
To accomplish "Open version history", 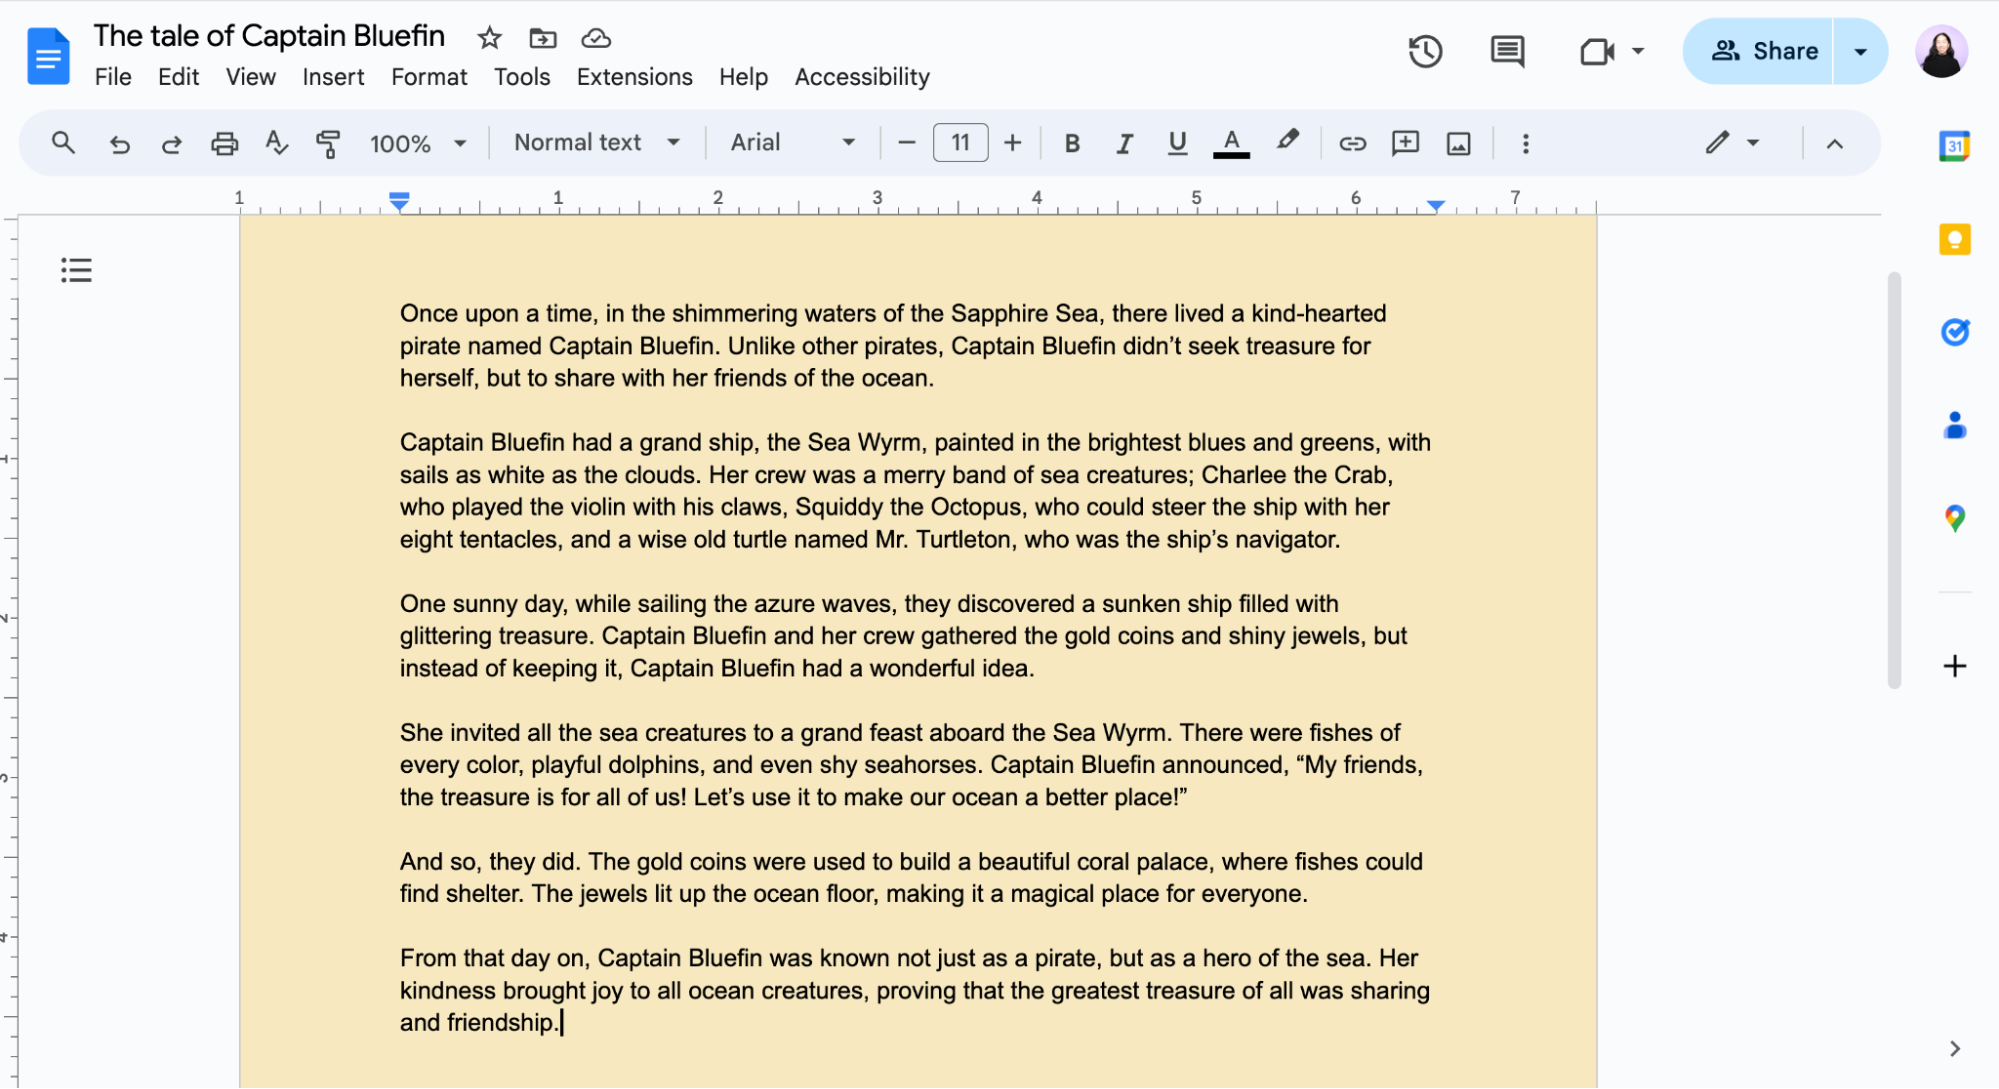I will pyautogui.click(x=1424, y=51).
